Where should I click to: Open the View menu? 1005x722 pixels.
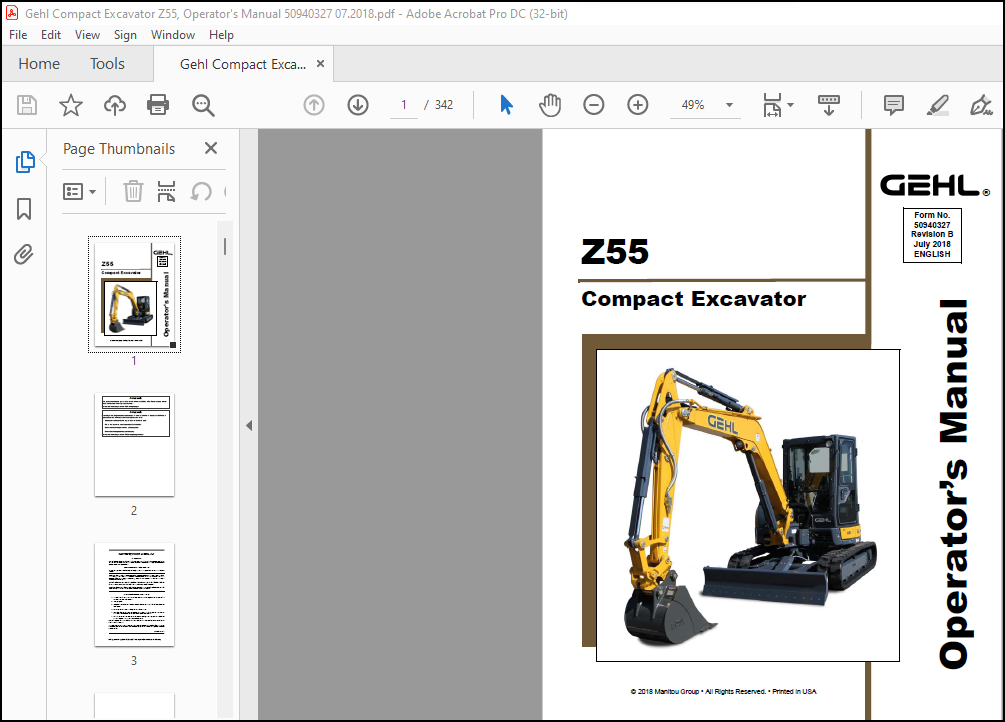tap(87, 35)
